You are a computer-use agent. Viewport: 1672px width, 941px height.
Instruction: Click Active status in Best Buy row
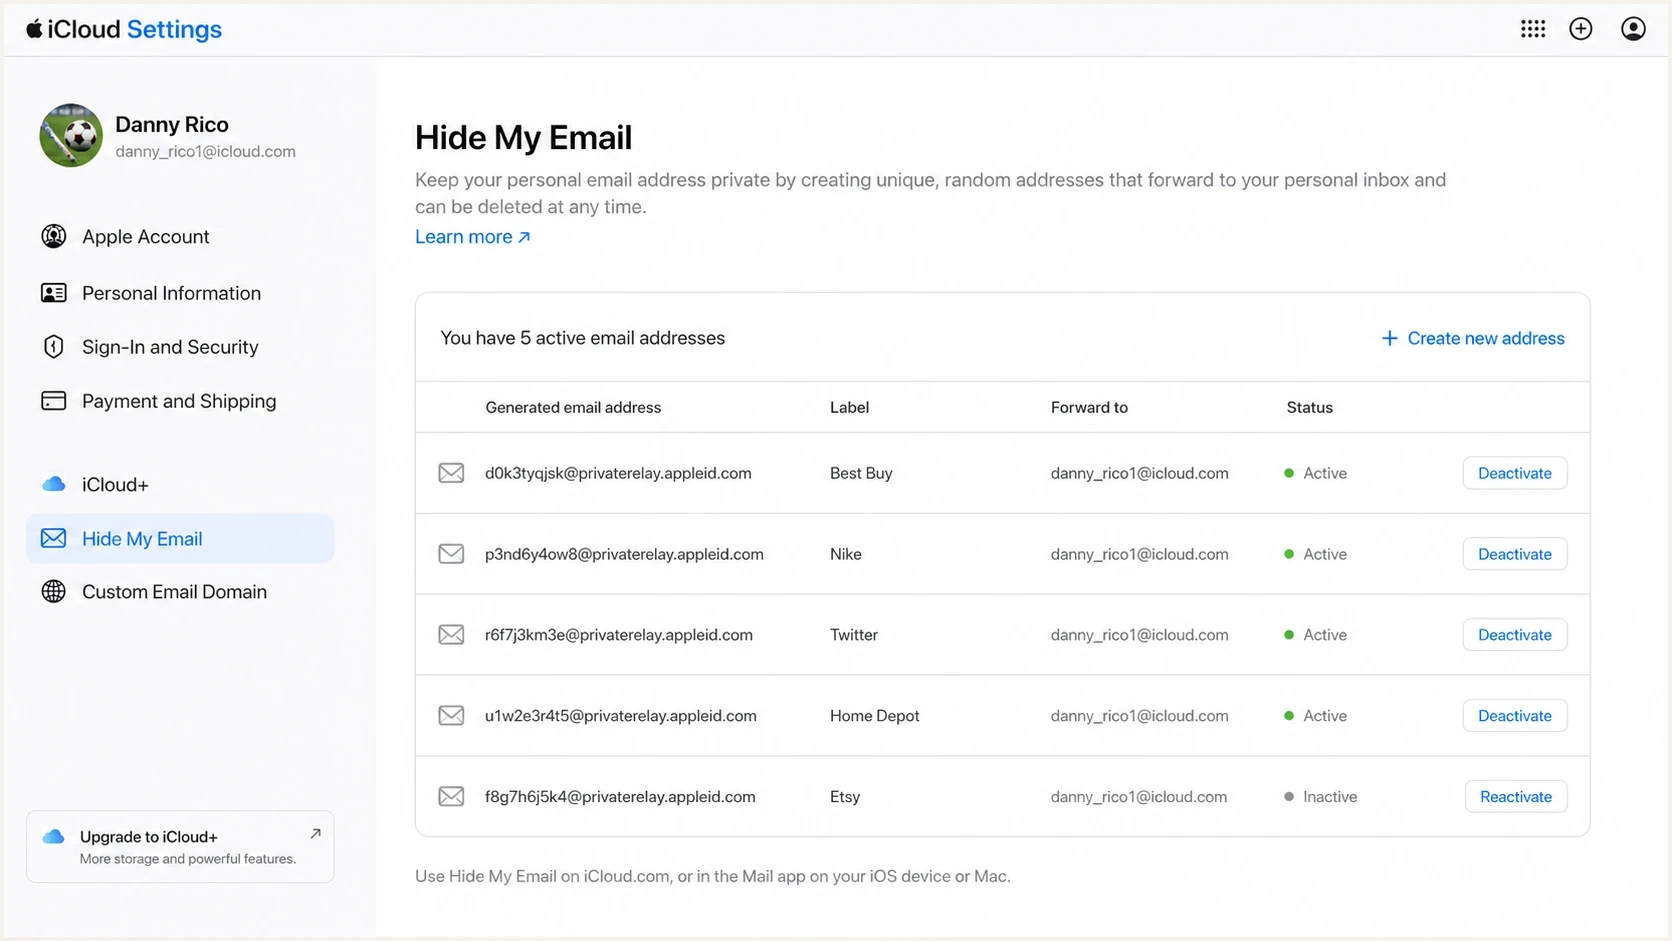point(1315,473)
